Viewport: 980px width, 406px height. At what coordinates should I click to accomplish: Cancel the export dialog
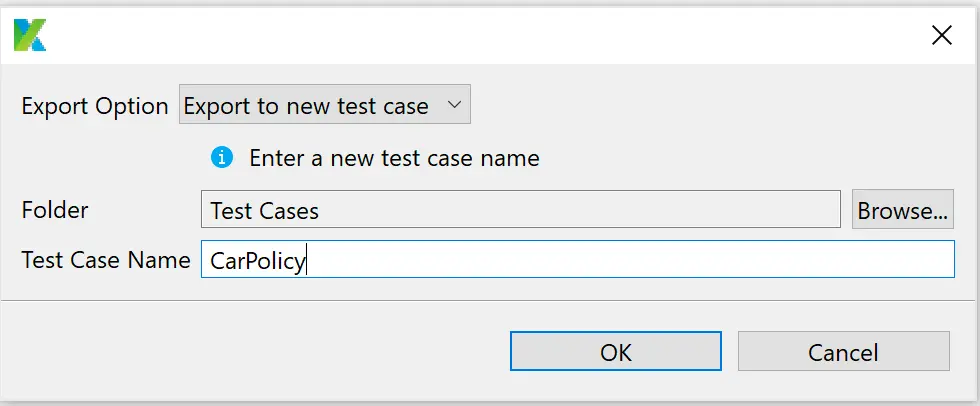[x=843, y=351]
